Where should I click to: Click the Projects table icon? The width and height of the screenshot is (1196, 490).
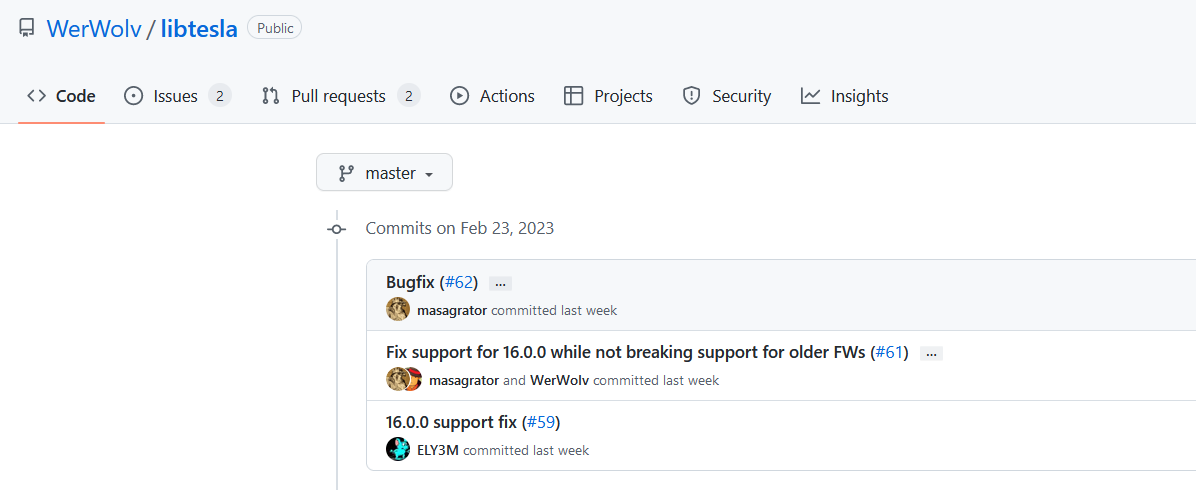[x=574, y=96]
